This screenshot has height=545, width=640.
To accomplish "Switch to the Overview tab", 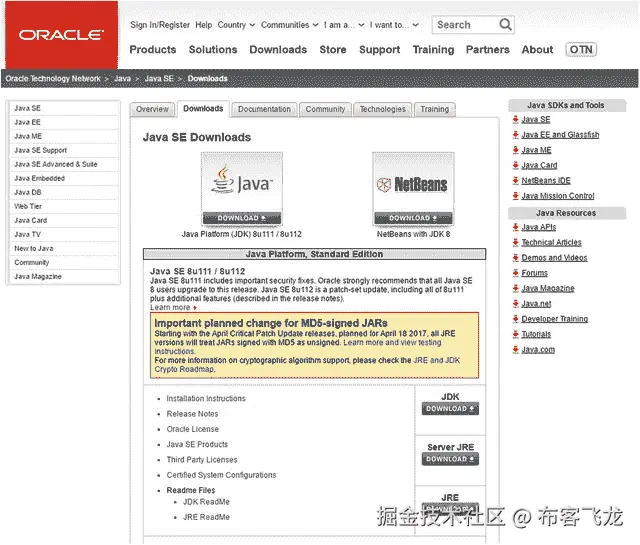I will coord(152,109).
